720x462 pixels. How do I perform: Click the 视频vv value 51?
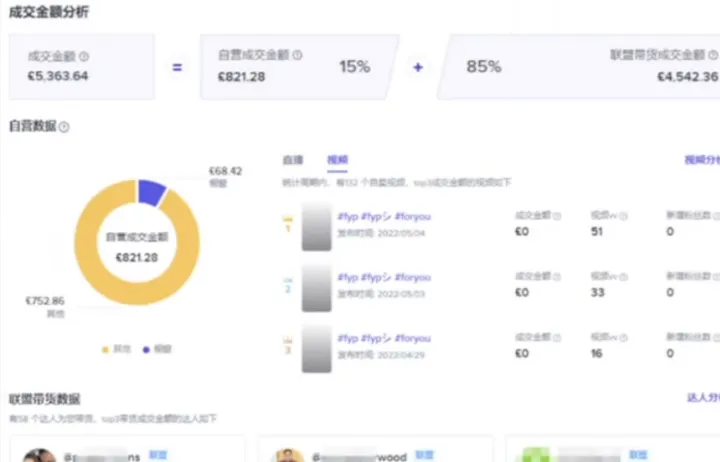tap(596, 232)
